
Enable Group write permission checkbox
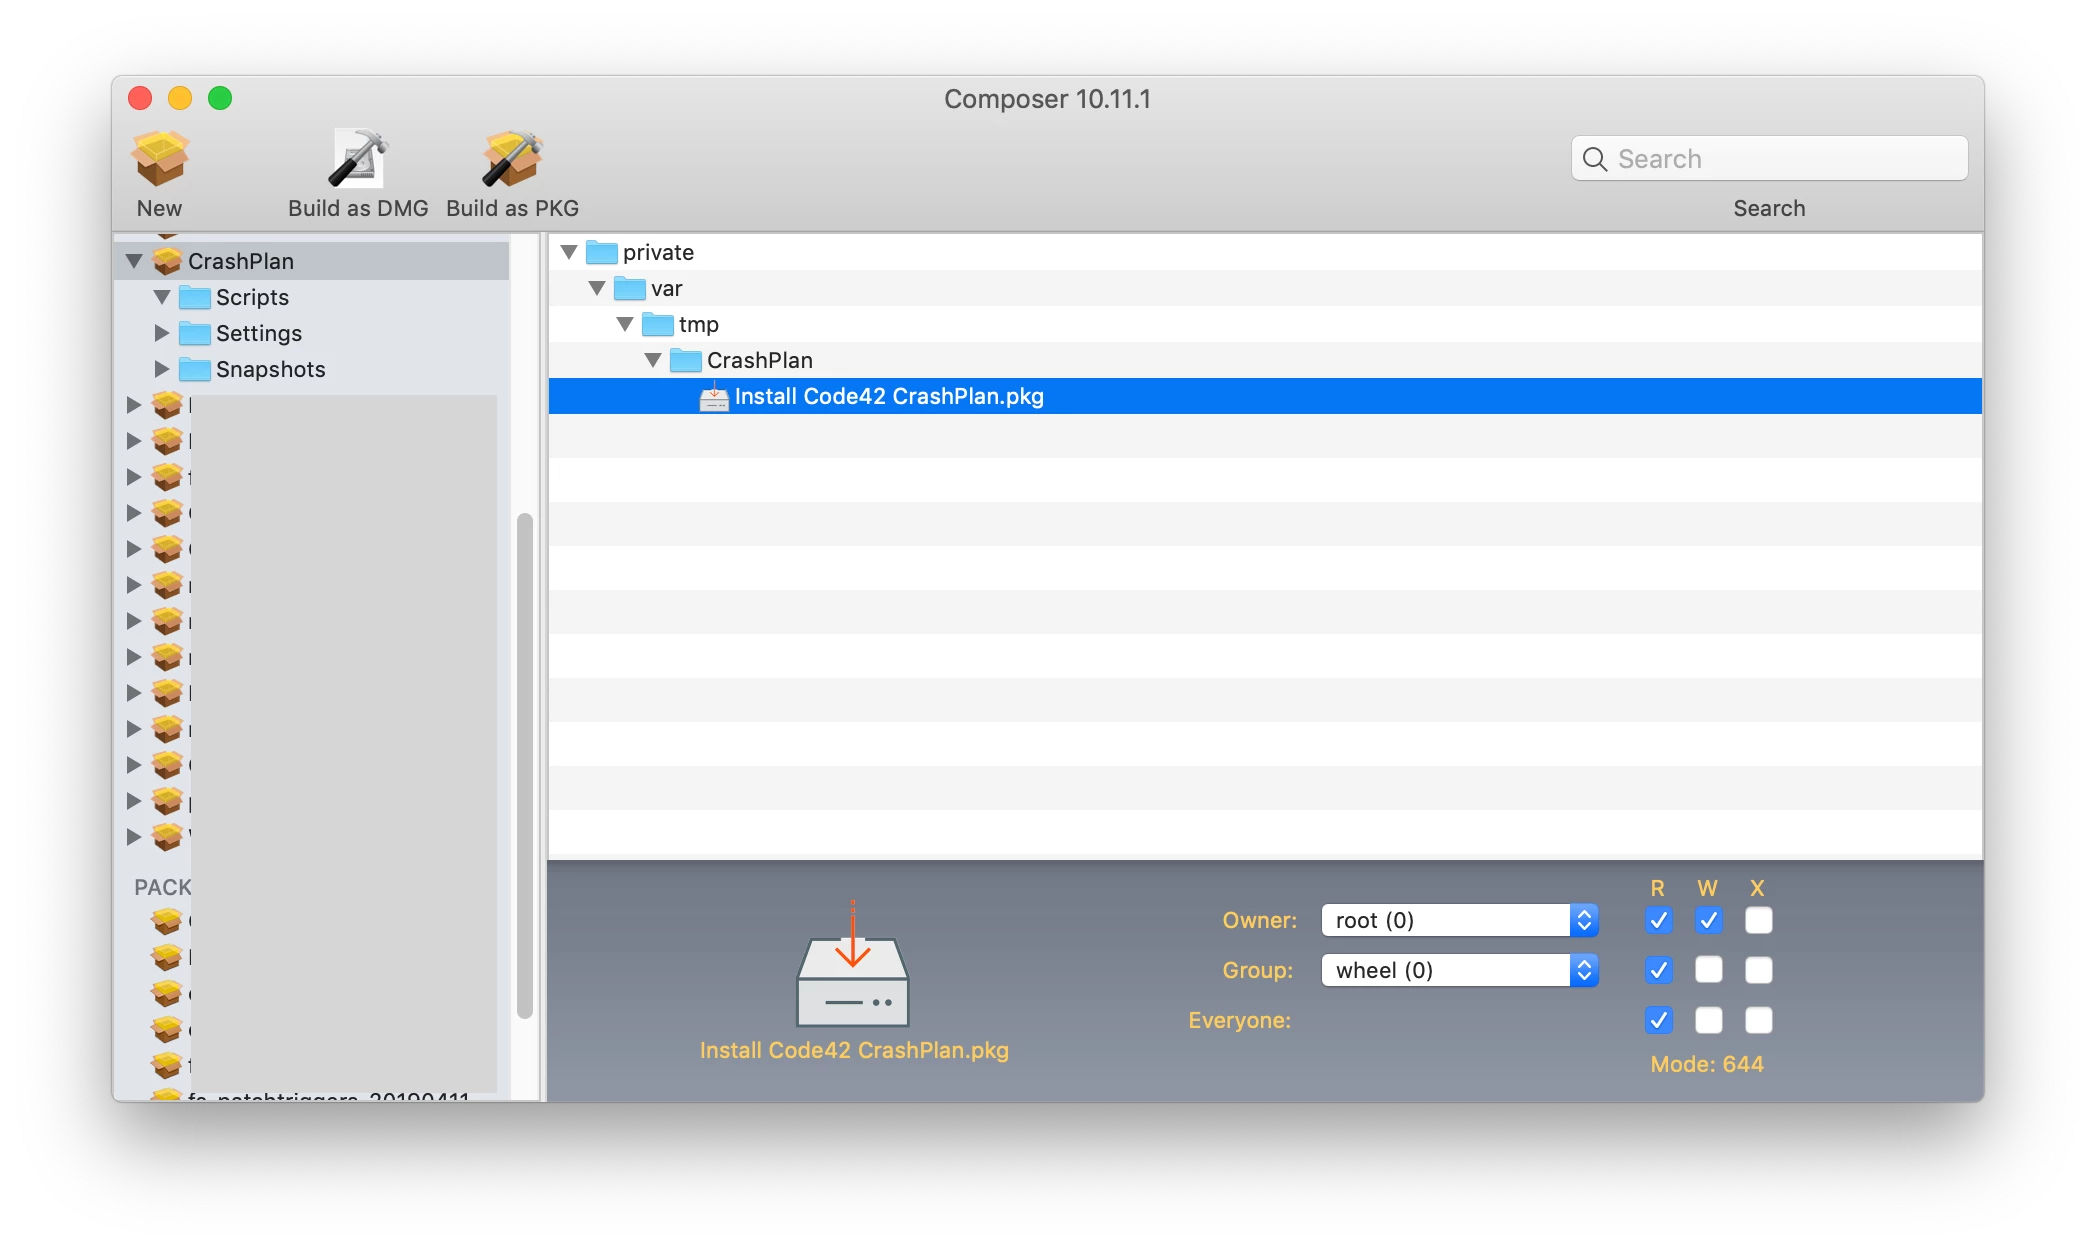coord(1709,970)
